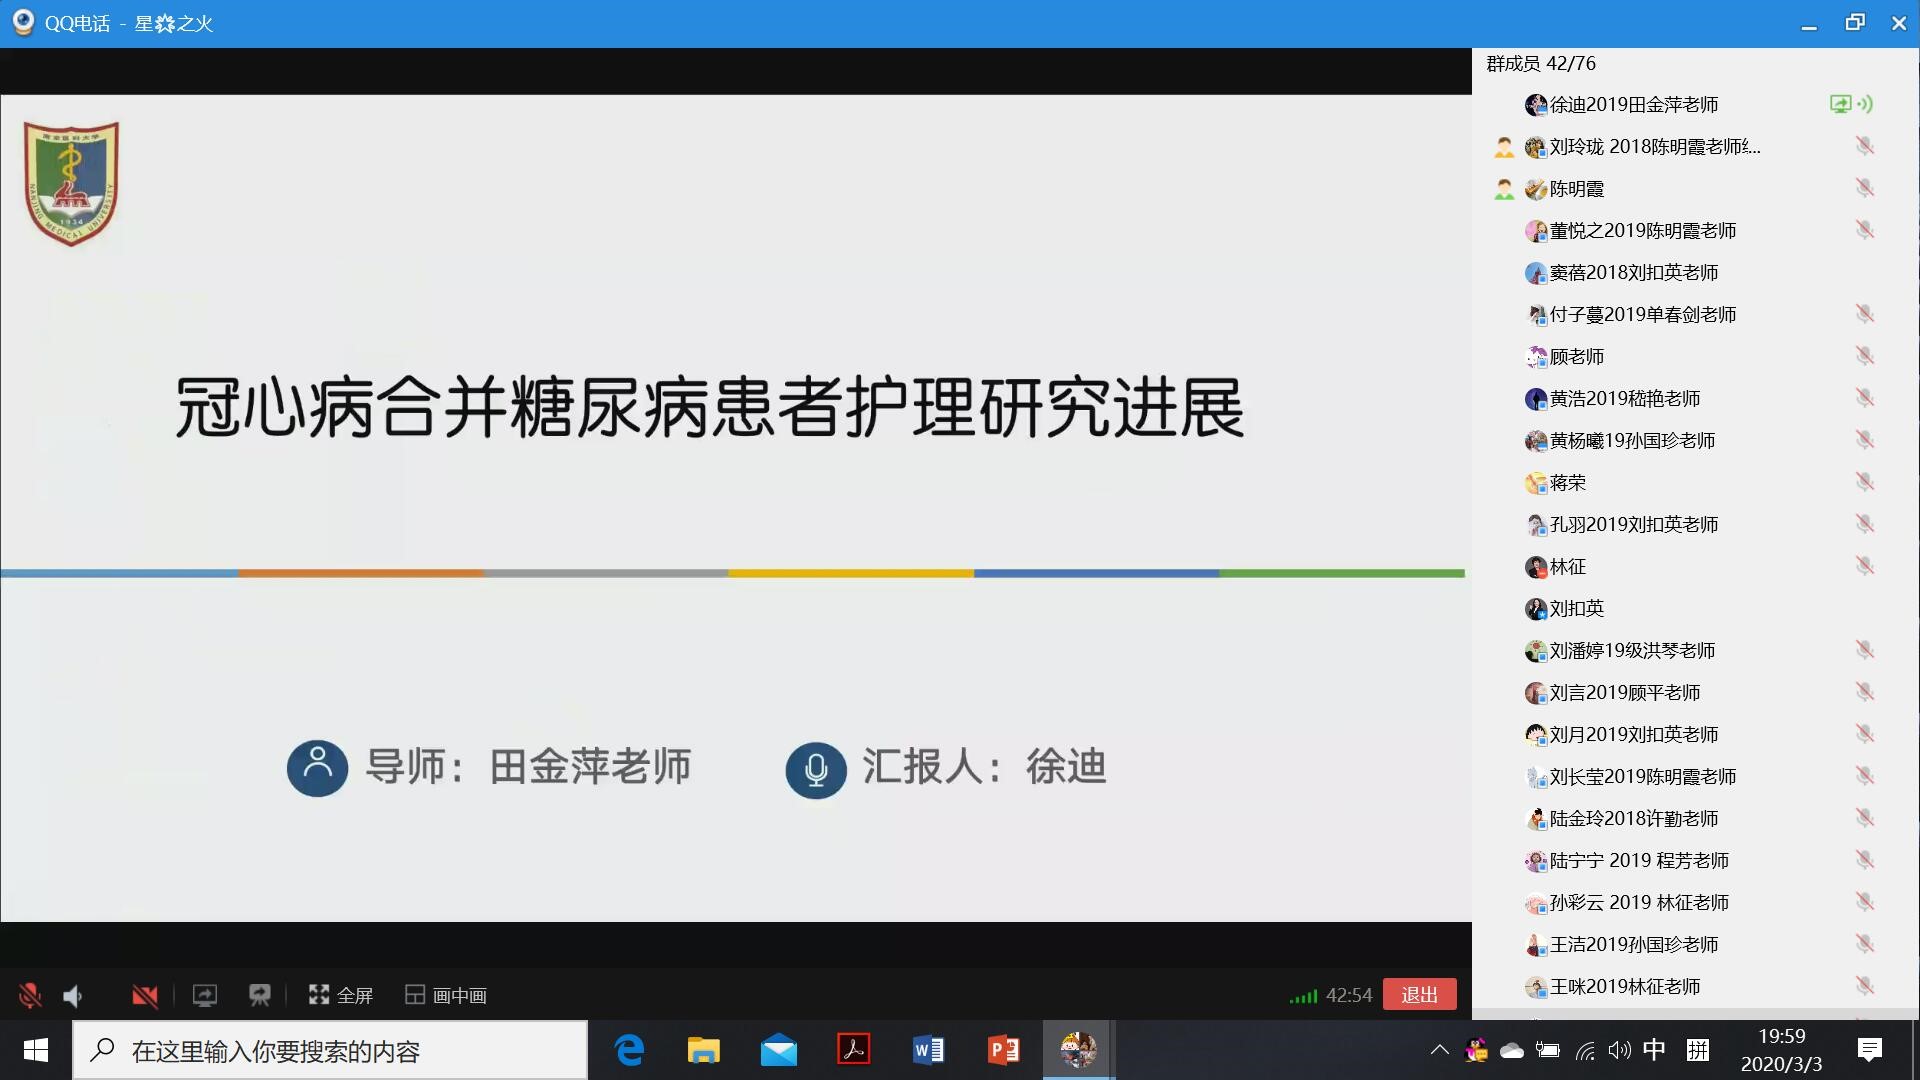Switch to 画中画 picture-in-picture mode

pos(446,995)
